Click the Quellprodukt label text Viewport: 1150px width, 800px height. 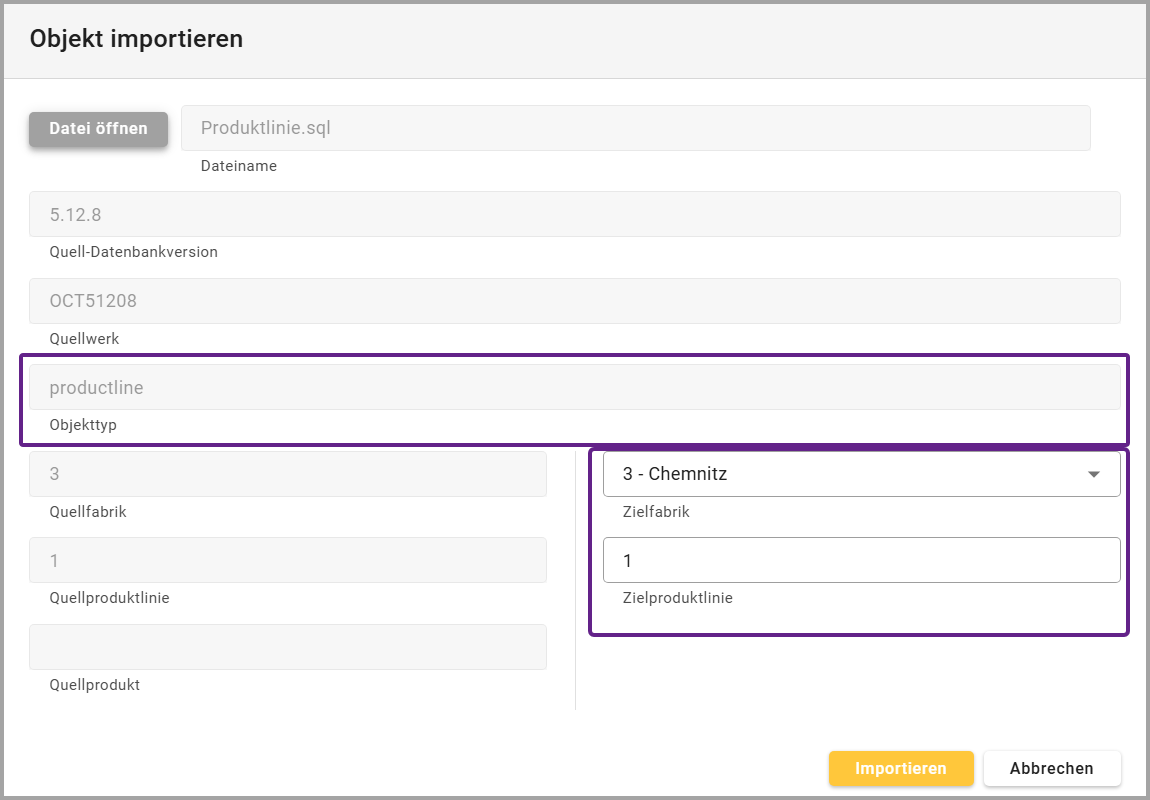(x=94, y=685)
